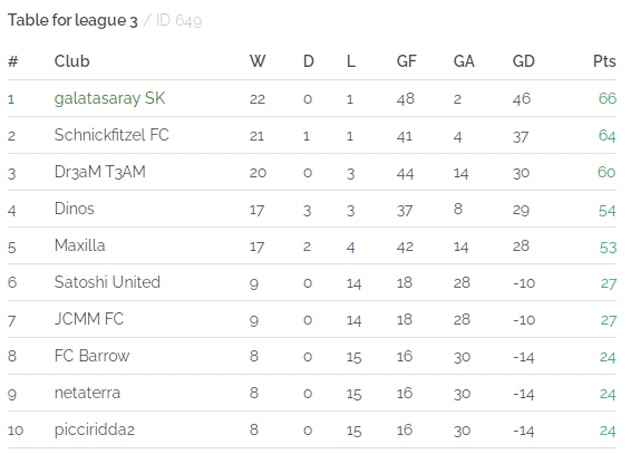
Task: Select the Dr3aM T3AM club name
Action: 100,172
